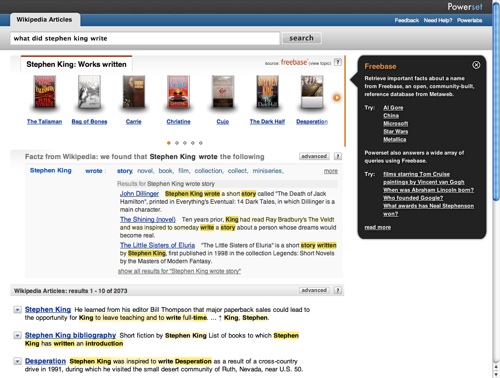Open freebase view topic link

320,63
